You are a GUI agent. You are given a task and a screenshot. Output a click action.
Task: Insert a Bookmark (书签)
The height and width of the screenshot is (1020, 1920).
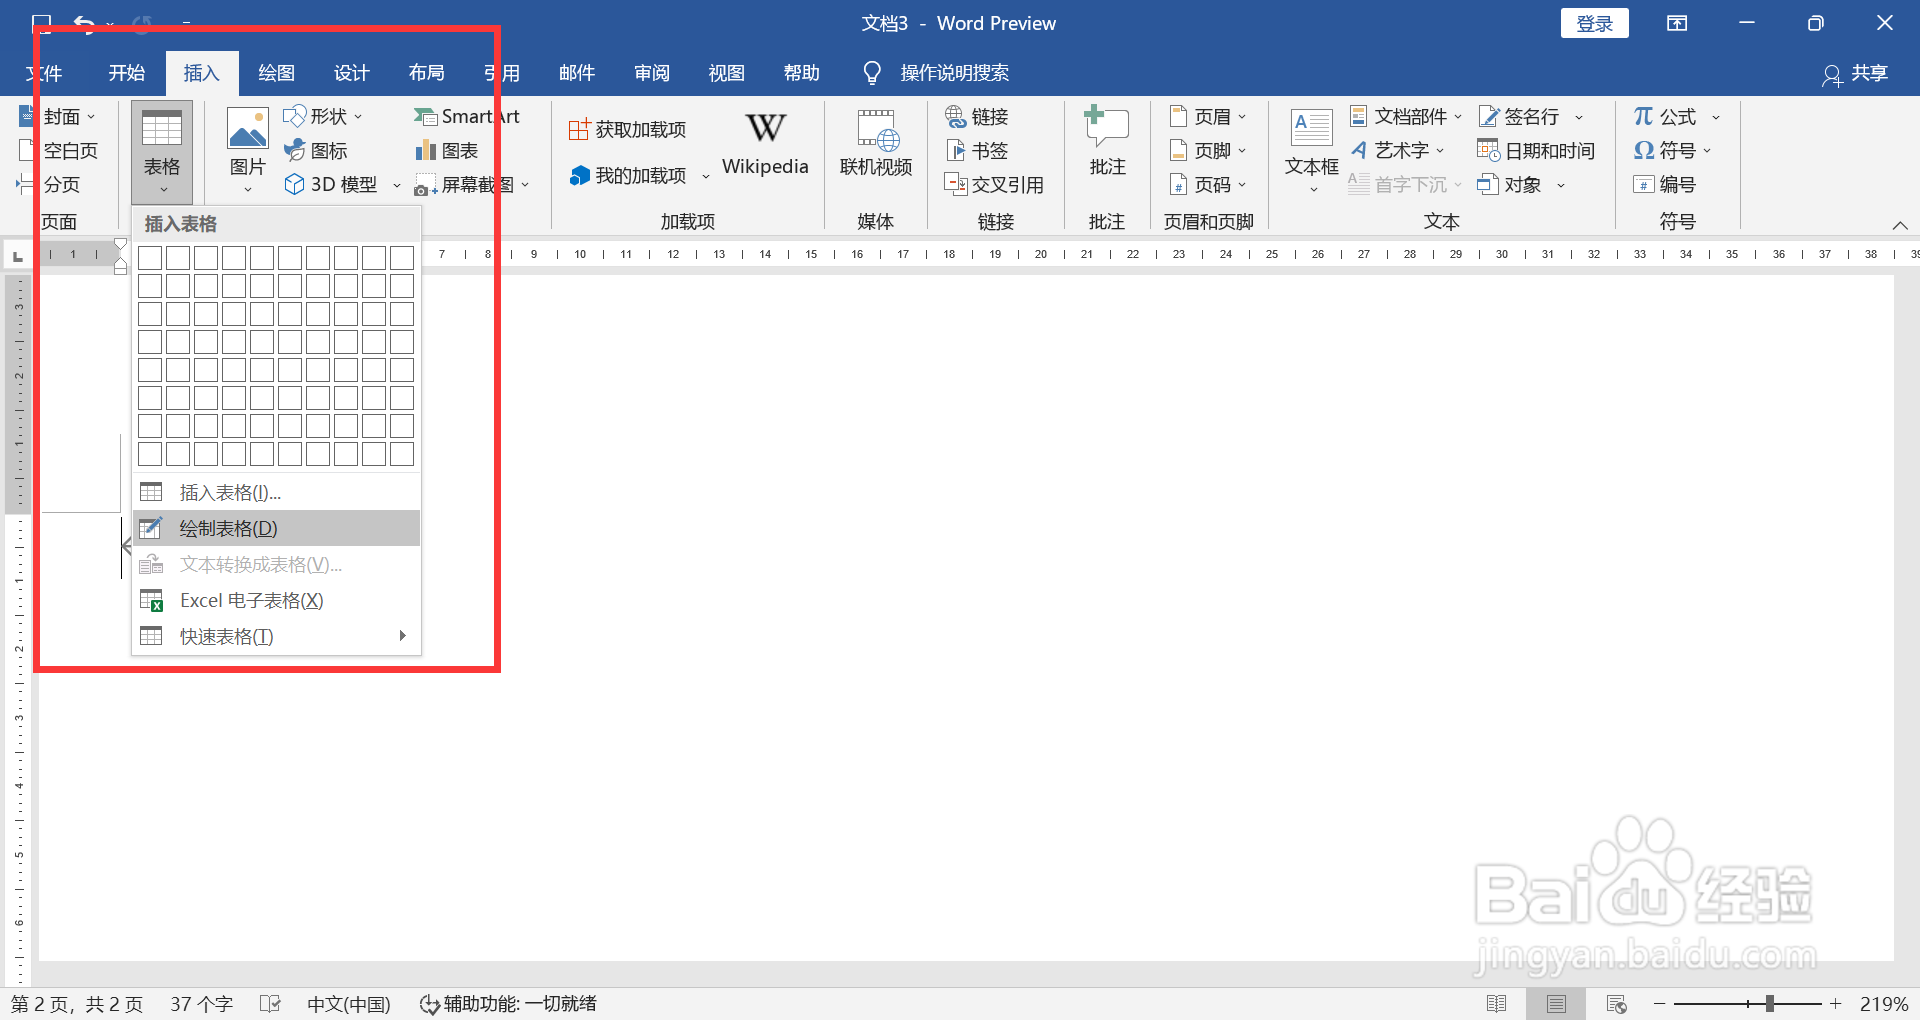[x=977, y=151]
